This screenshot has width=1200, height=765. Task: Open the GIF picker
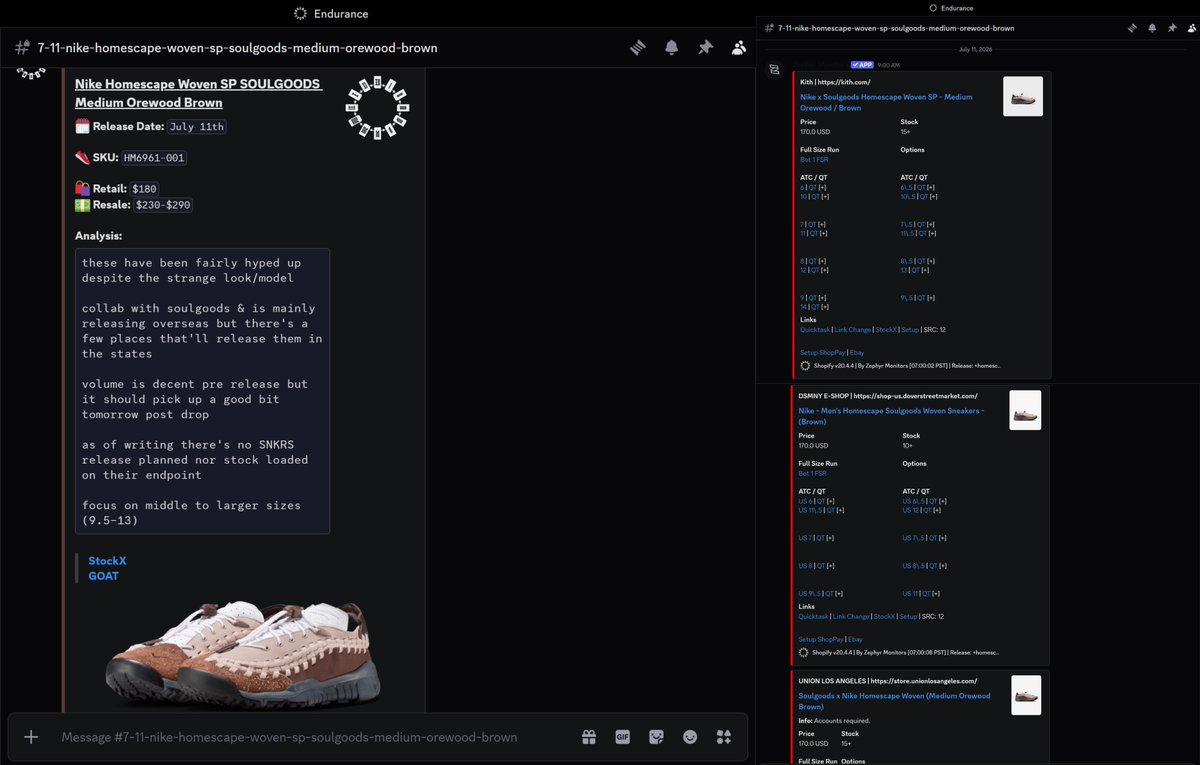coord(622,737)
